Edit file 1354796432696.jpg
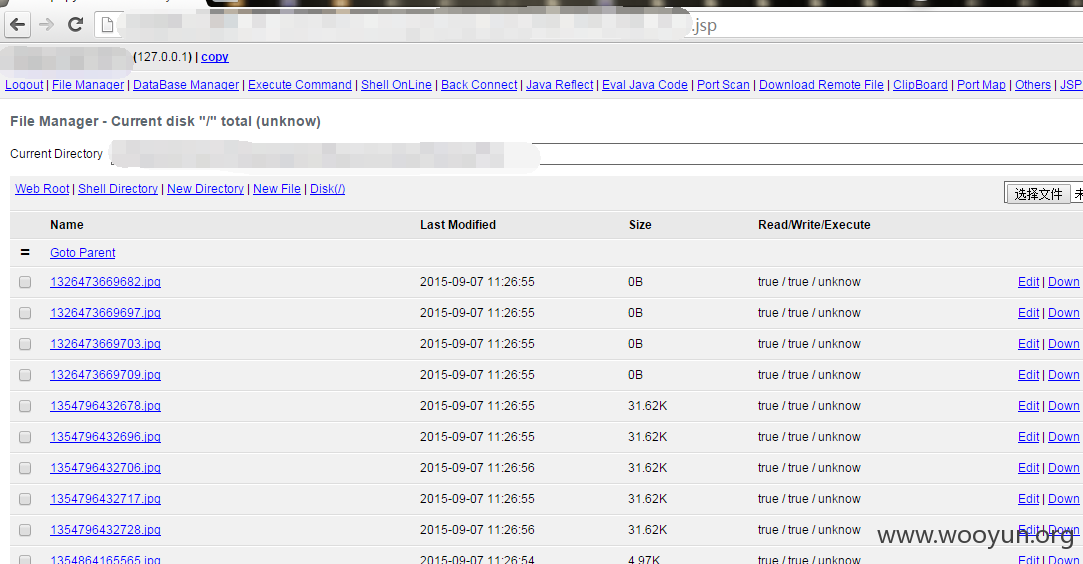1083x564 pixels. [x=1028, y=437]
